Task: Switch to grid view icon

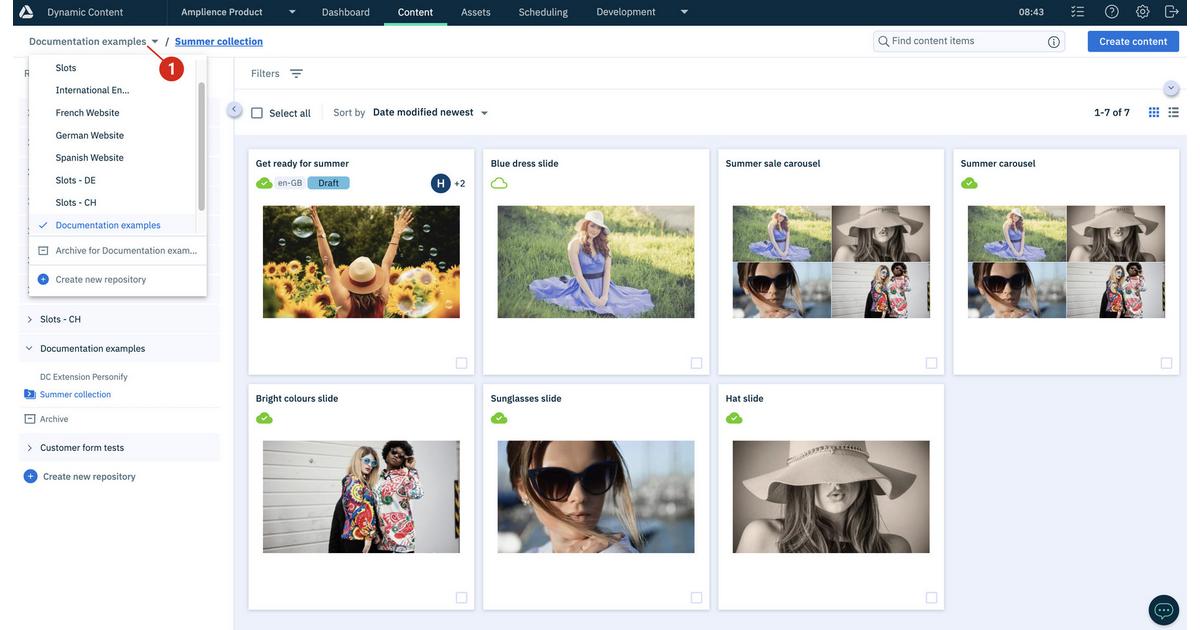Action: (x=1154, y=113)
